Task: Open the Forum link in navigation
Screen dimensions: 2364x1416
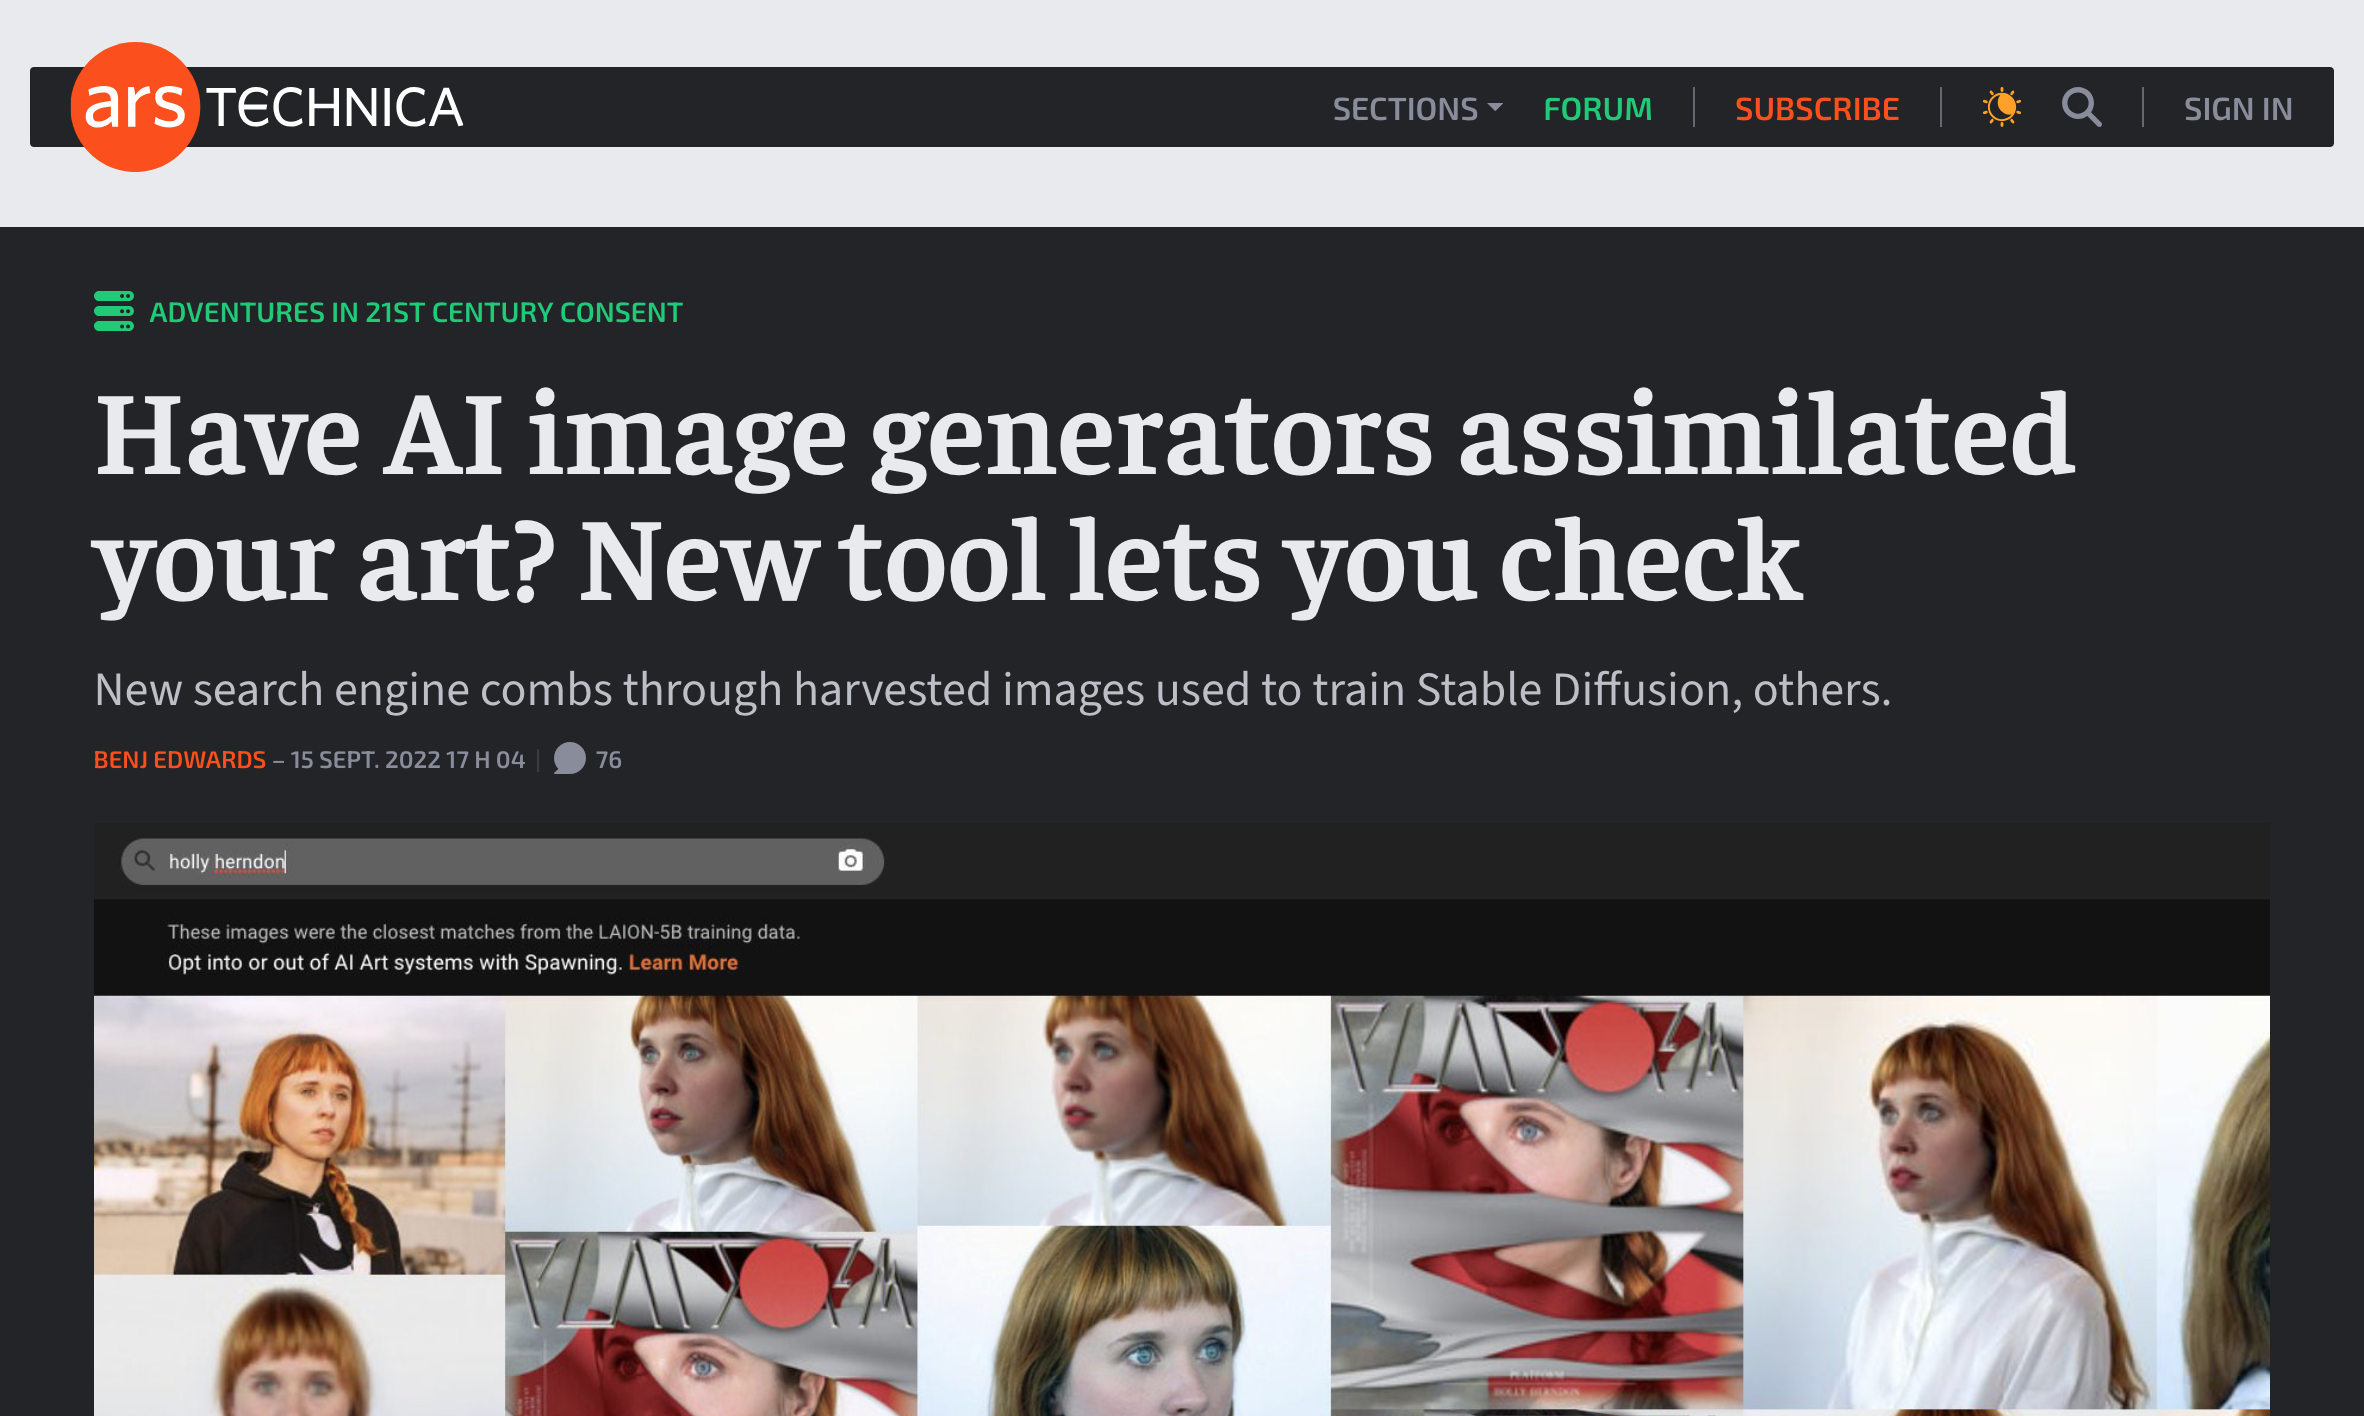Action: pos(1597,108)
